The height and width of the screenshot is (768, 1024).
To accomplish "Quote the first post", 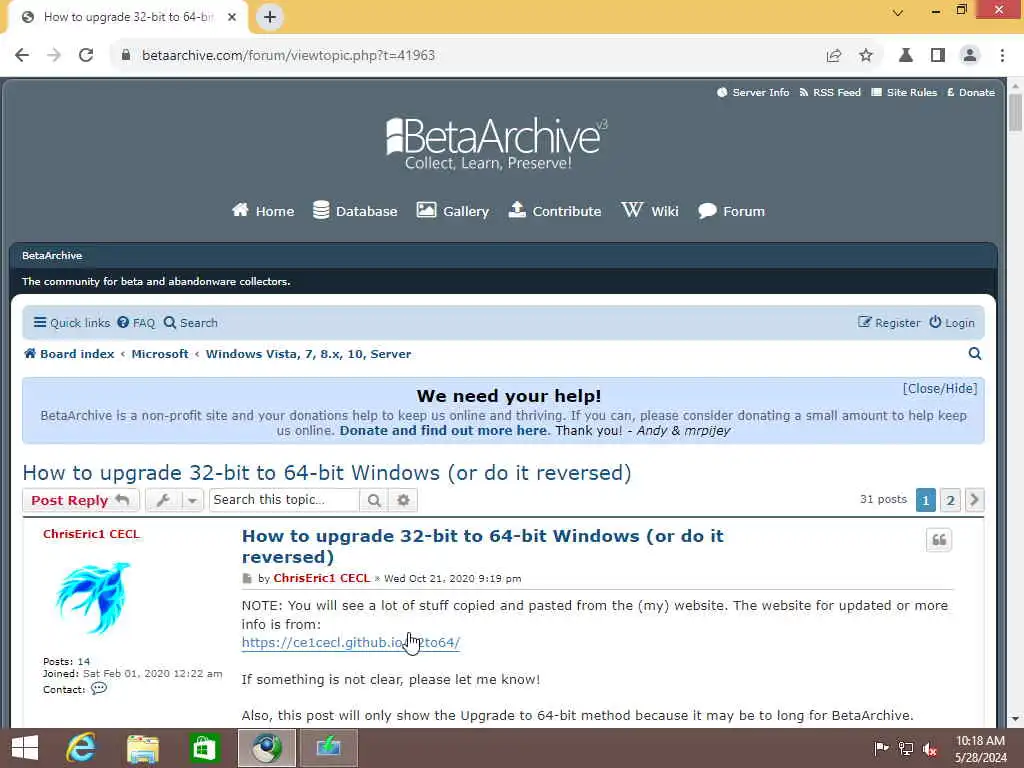I will click(x=939, y=540).
